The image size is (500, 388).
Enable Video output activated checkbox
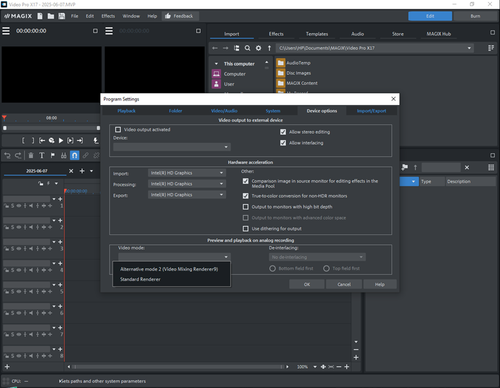pyautogui.click(x=118, y=129)
